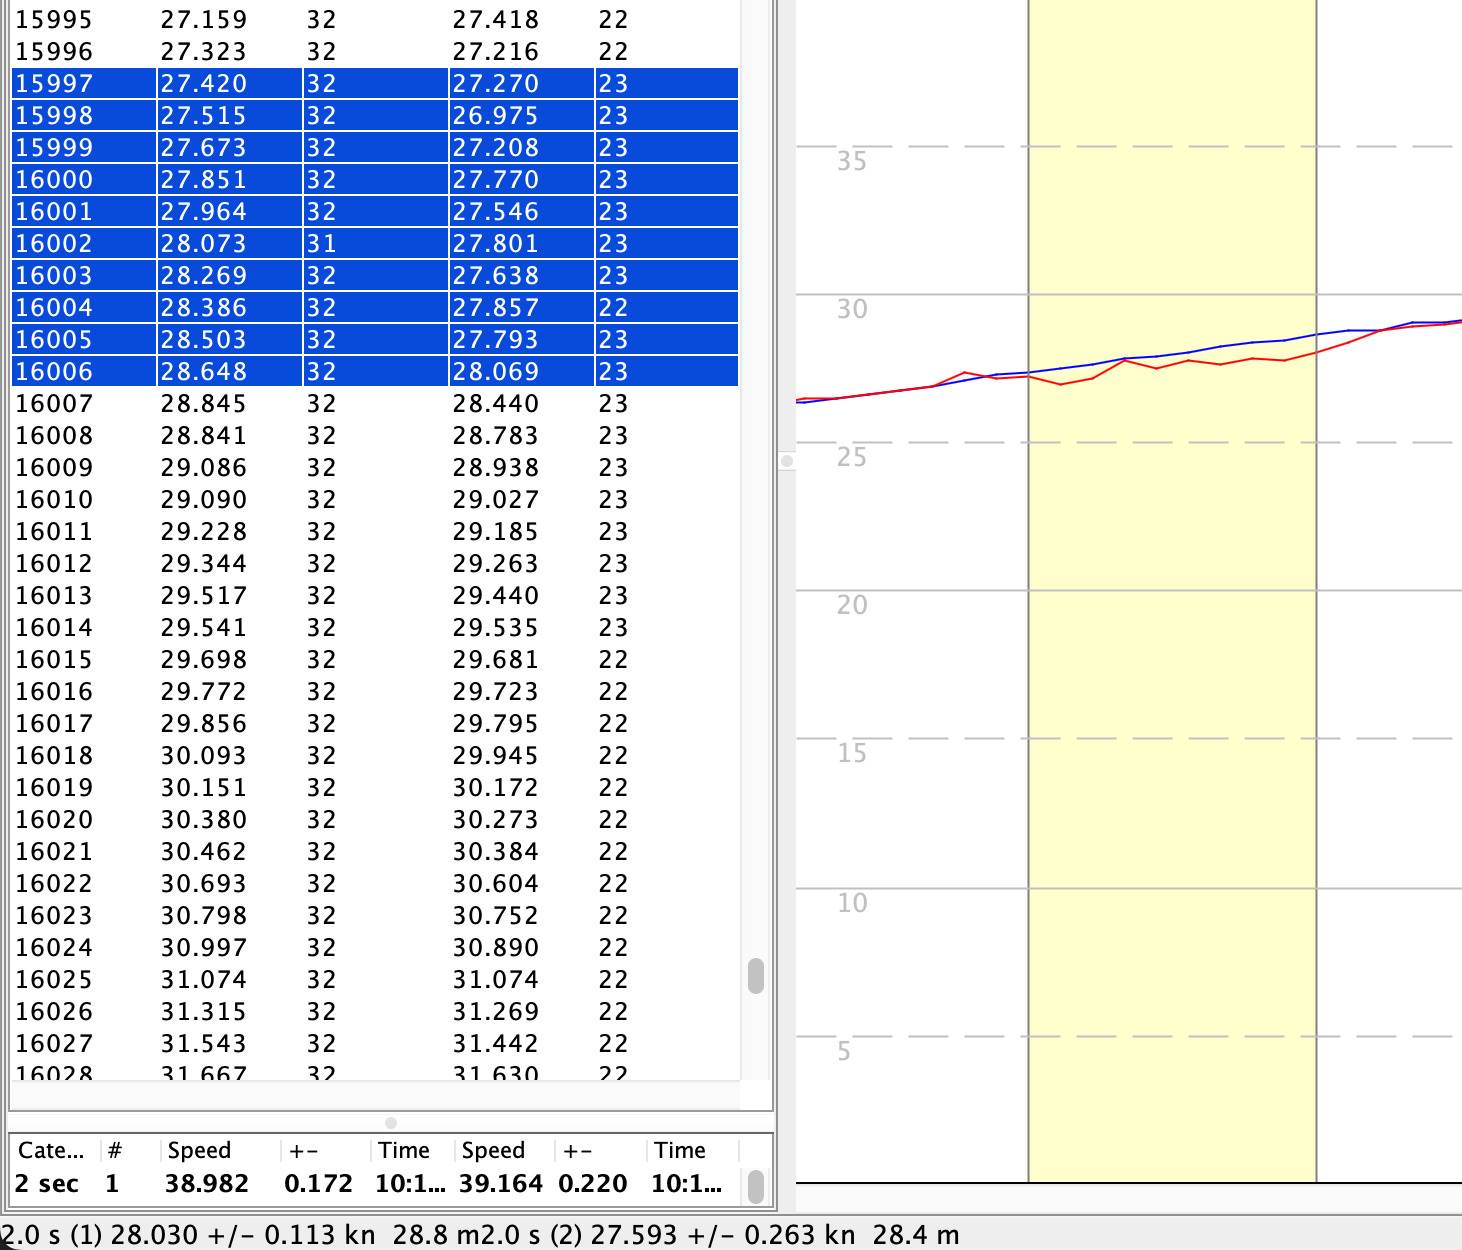This screenshot has width=1462, height=1250.
Task: Click the first Speed column header
Action: pyautogui.click(x=200, y=1150)
